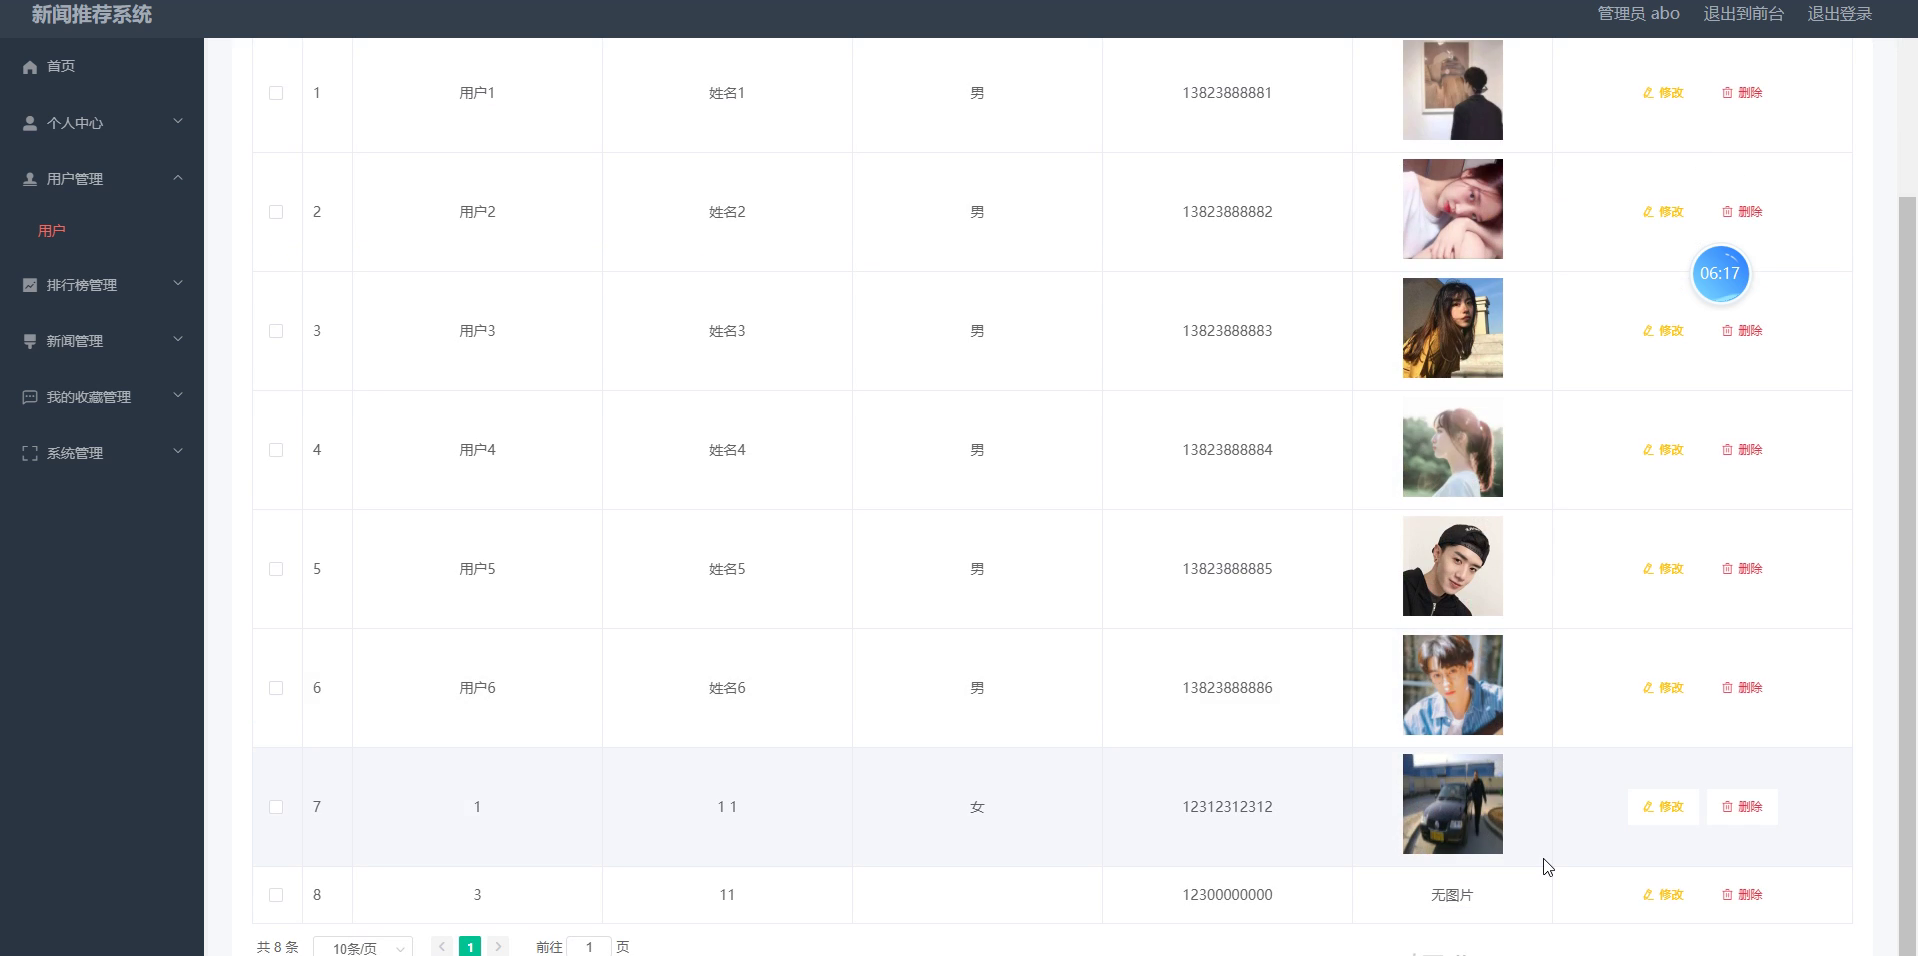Expand the 个人中心 chevron
The width and height of the screenshot is (1918, 956).
[x=178, y=122]
